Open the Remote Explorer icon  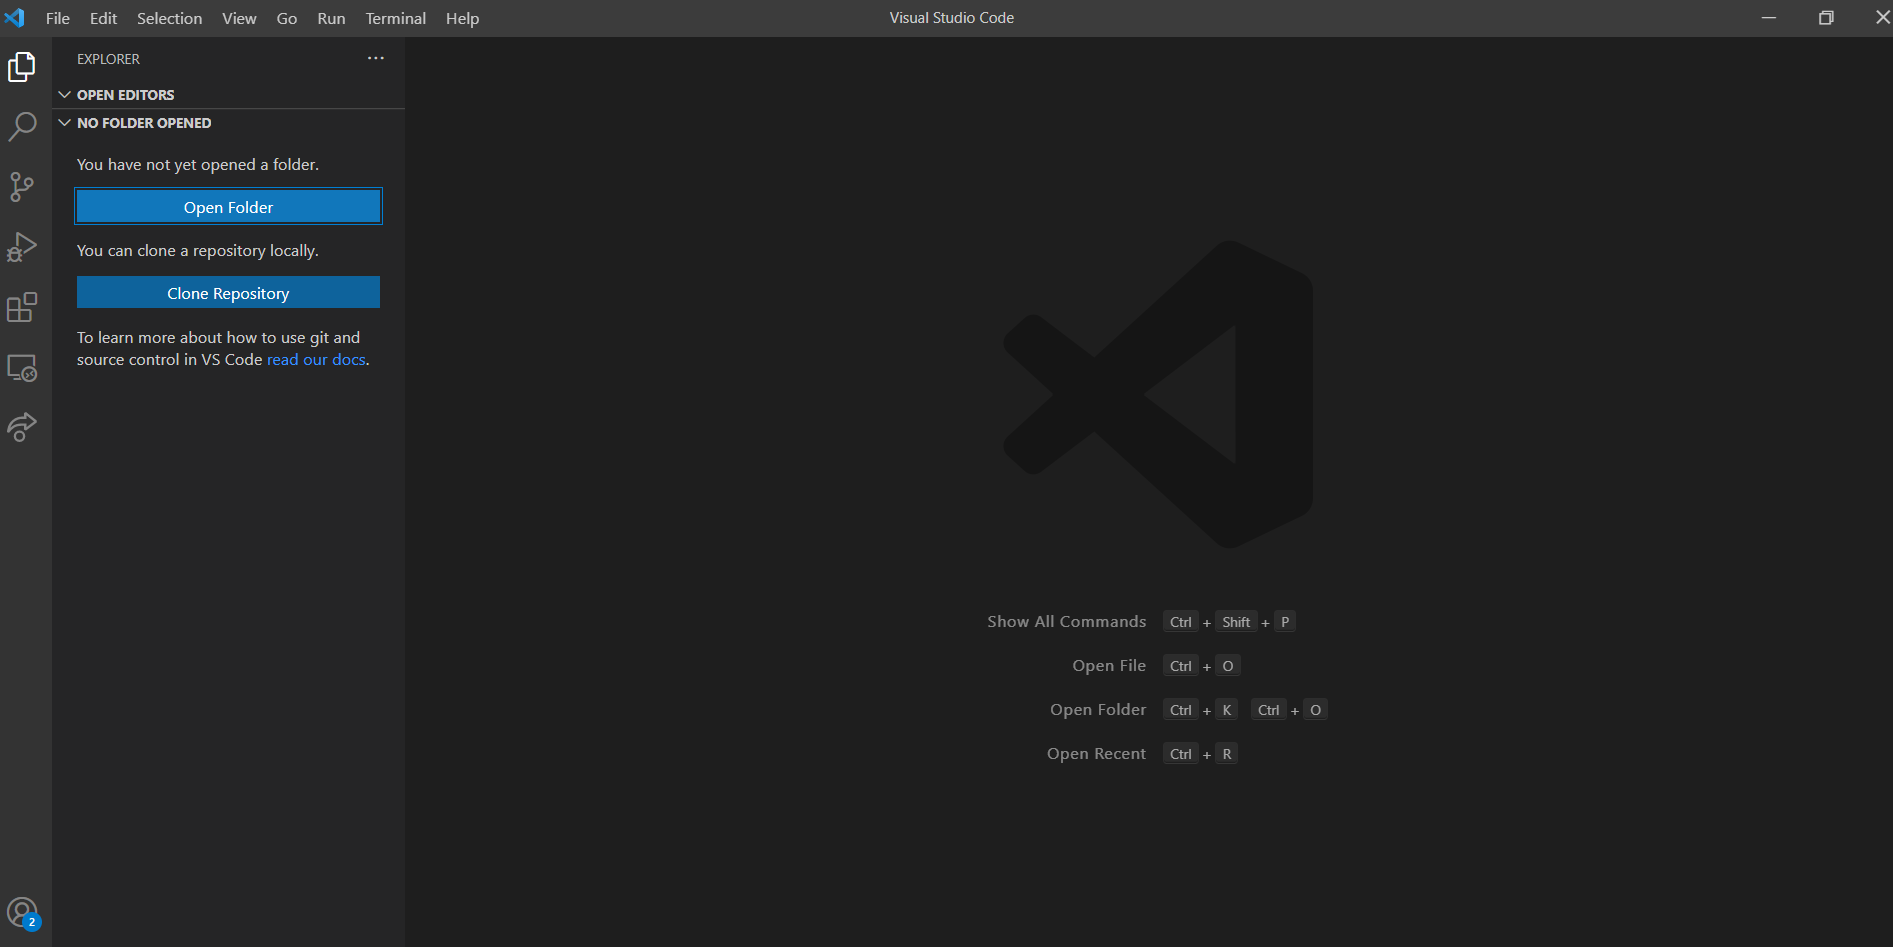click(22, 368)
